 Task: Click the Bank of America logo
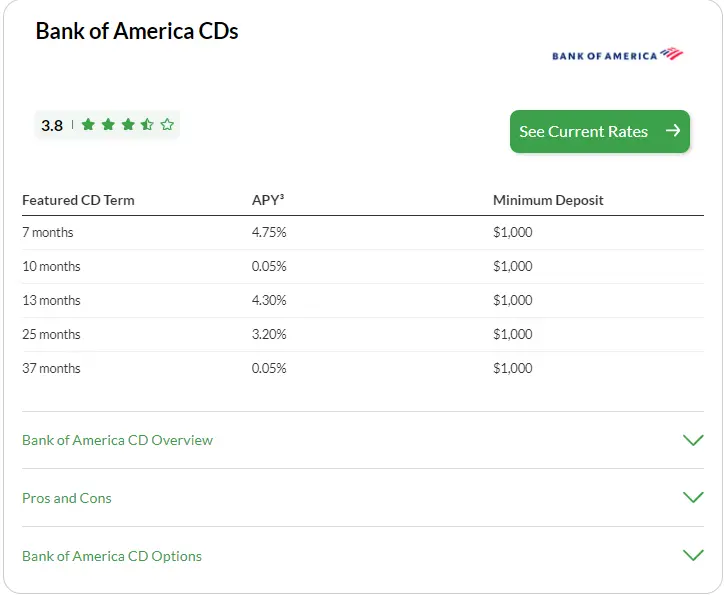pos(617,54)
